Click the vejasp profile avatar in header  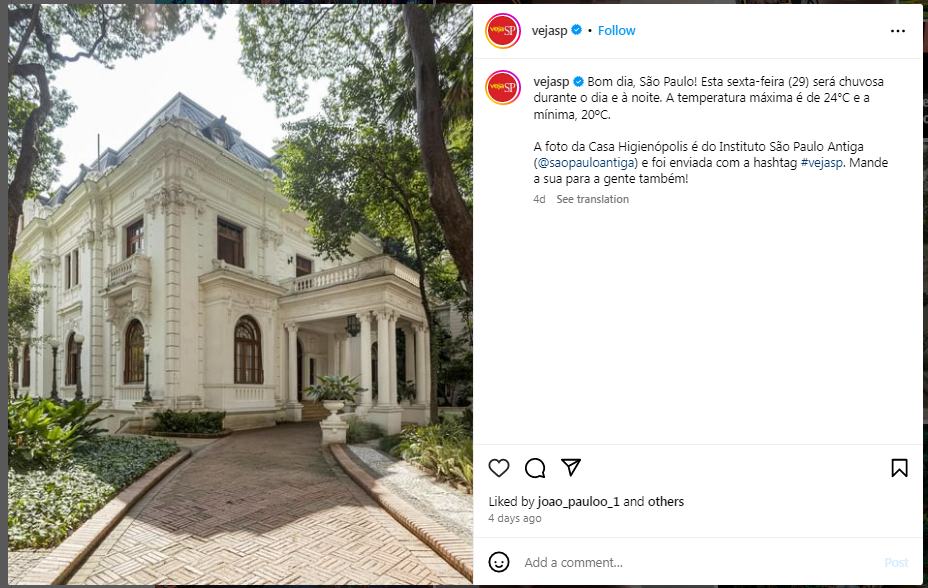coord(502,31)
